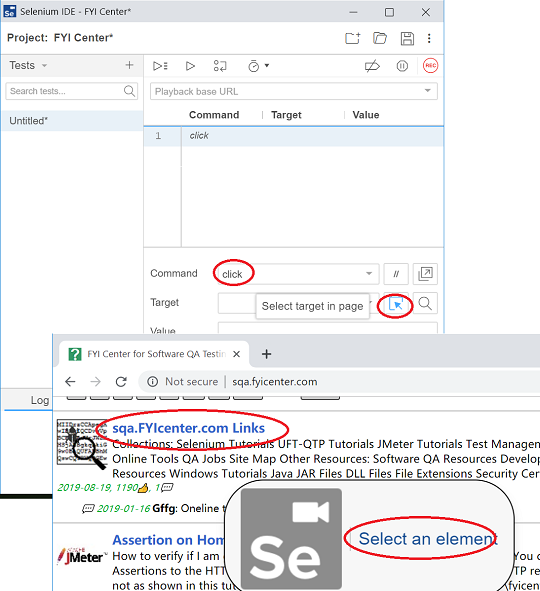Click the Target column header
540x591 pixels.
(286, 115)
